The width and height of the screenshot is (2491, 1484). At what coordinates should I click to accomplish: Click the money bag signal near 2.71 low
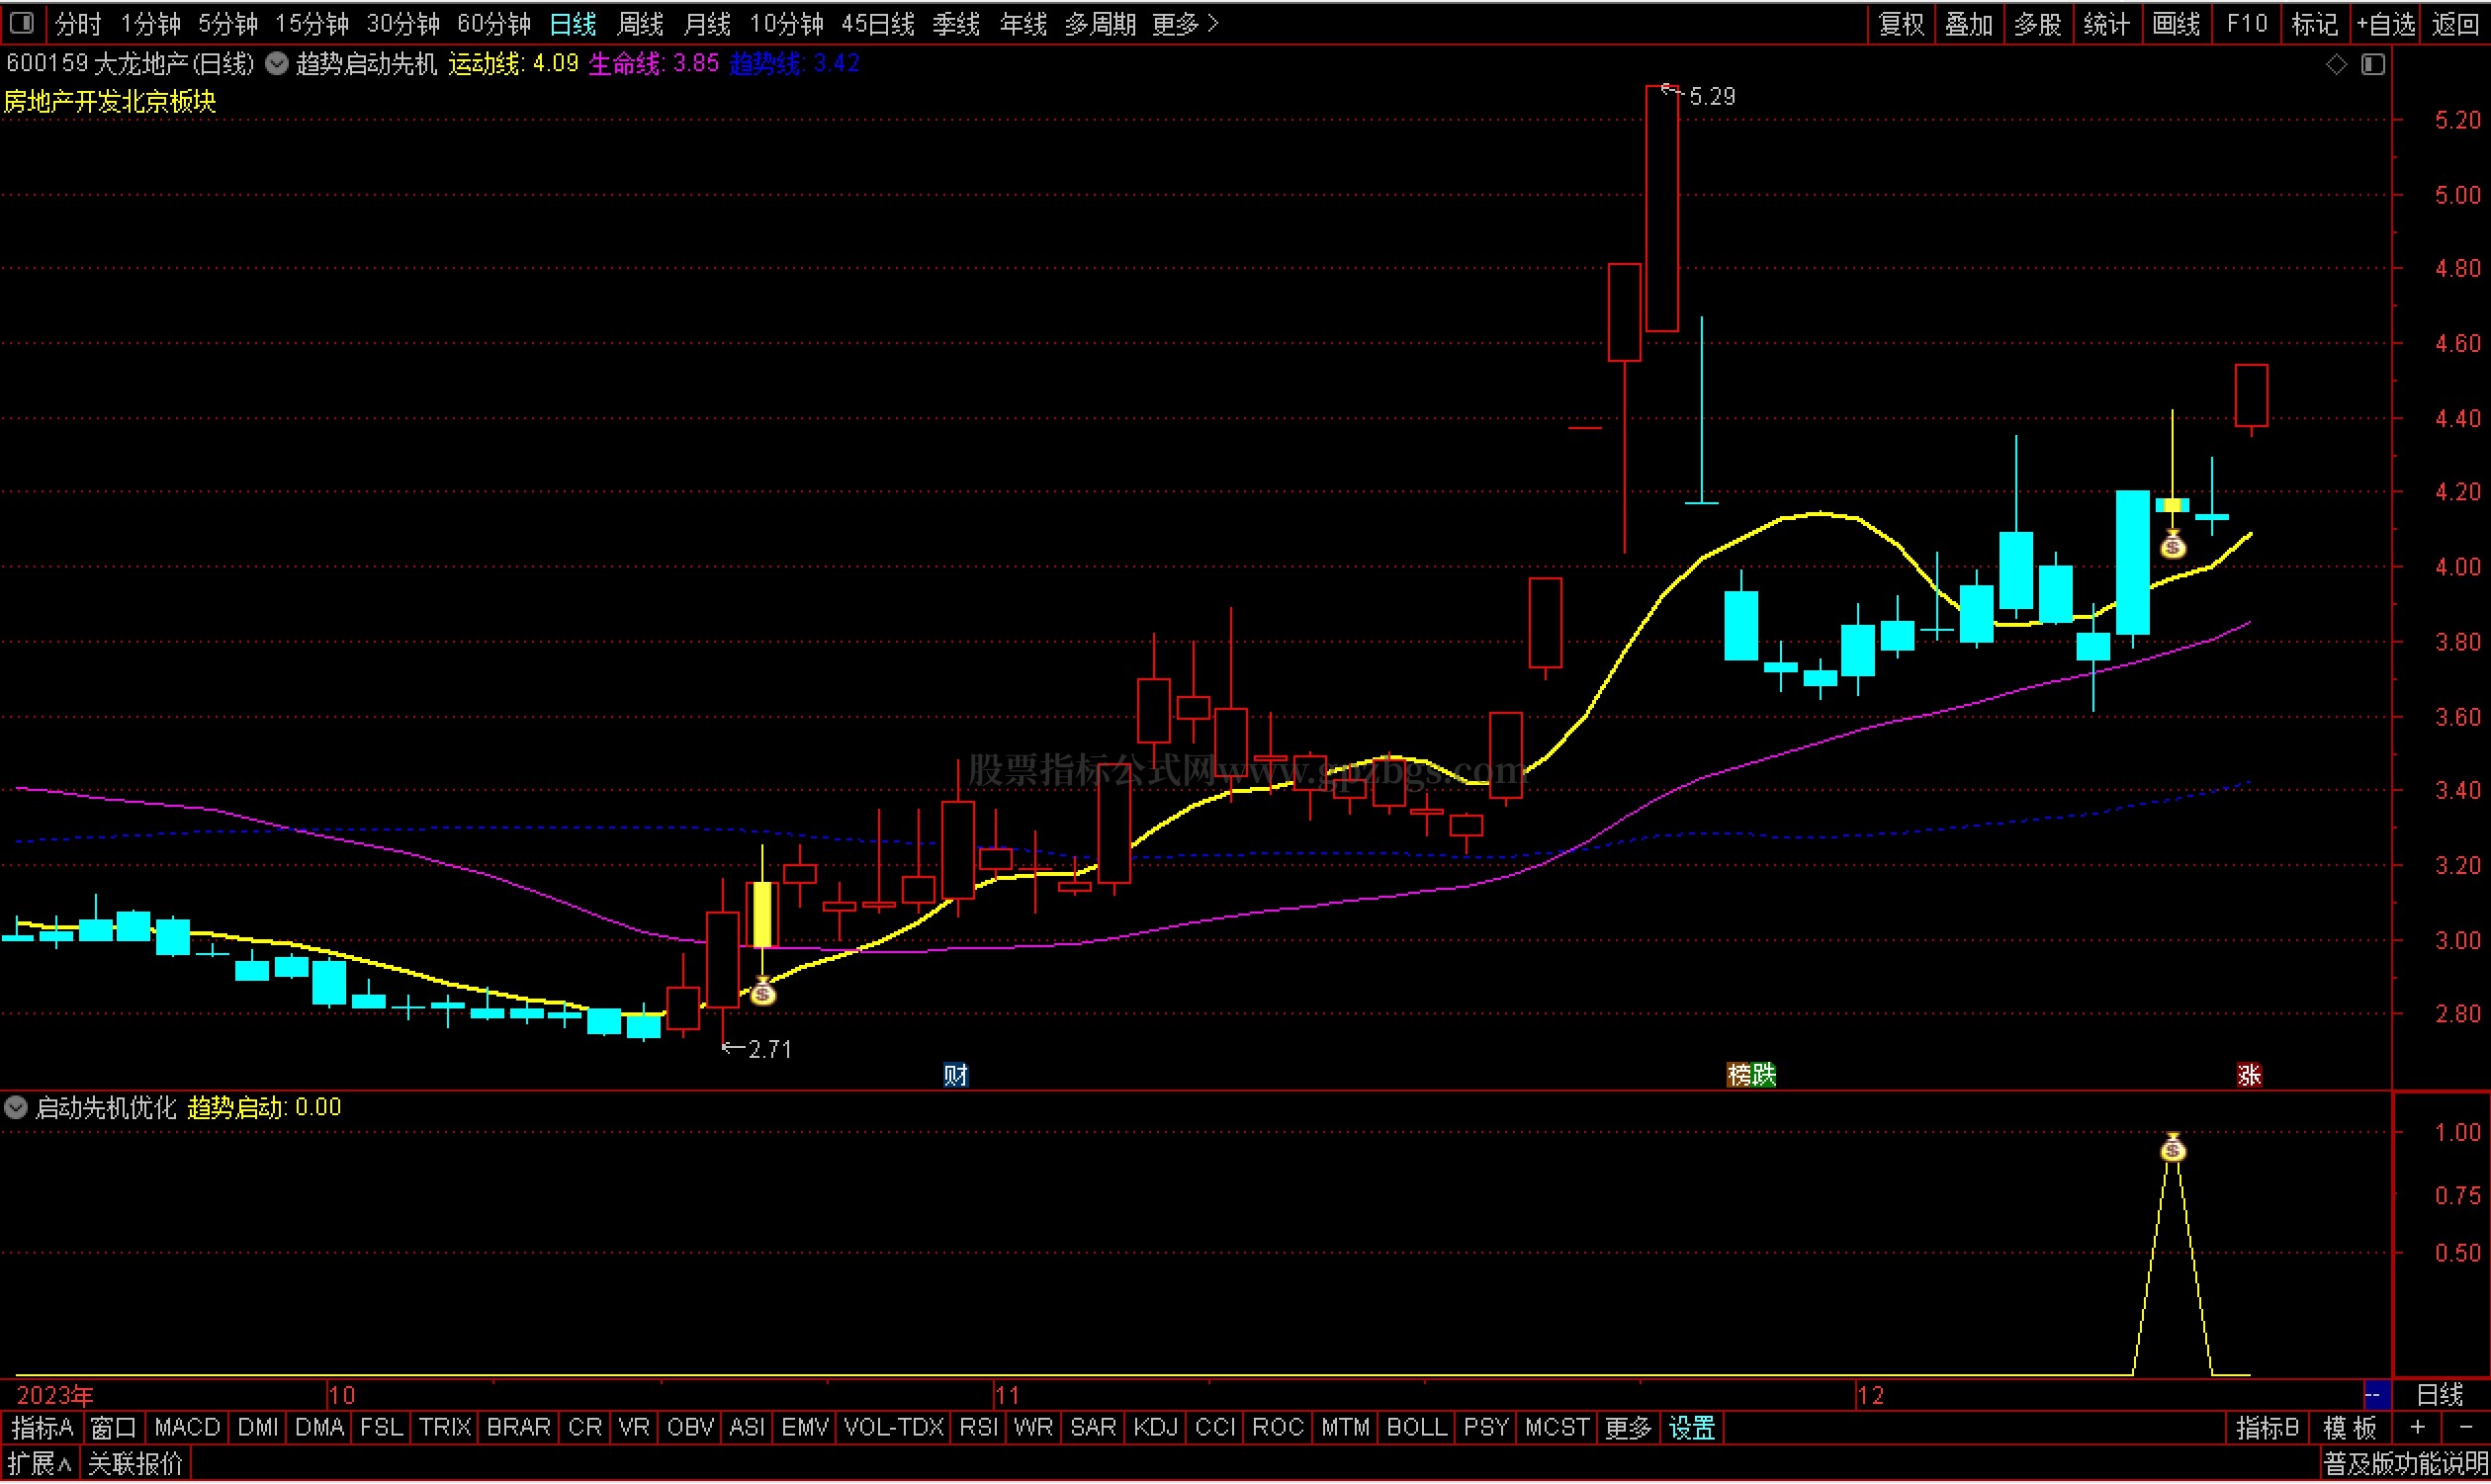click(x=763, y=993)
